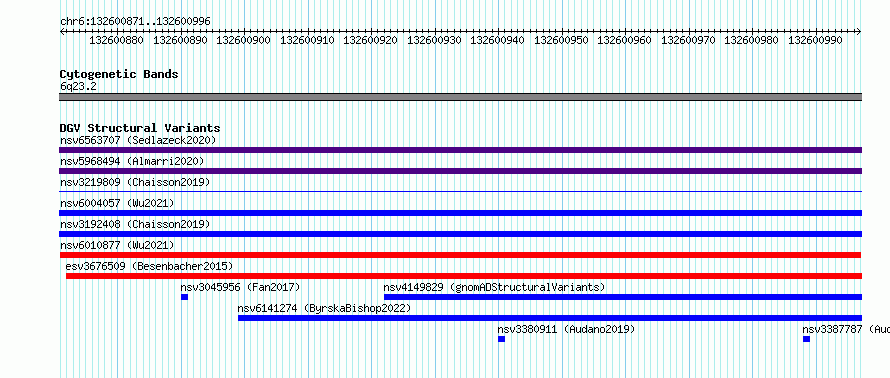Select the small blue marker under nsv3387787
Screen dimensions: 890x378
806,339
